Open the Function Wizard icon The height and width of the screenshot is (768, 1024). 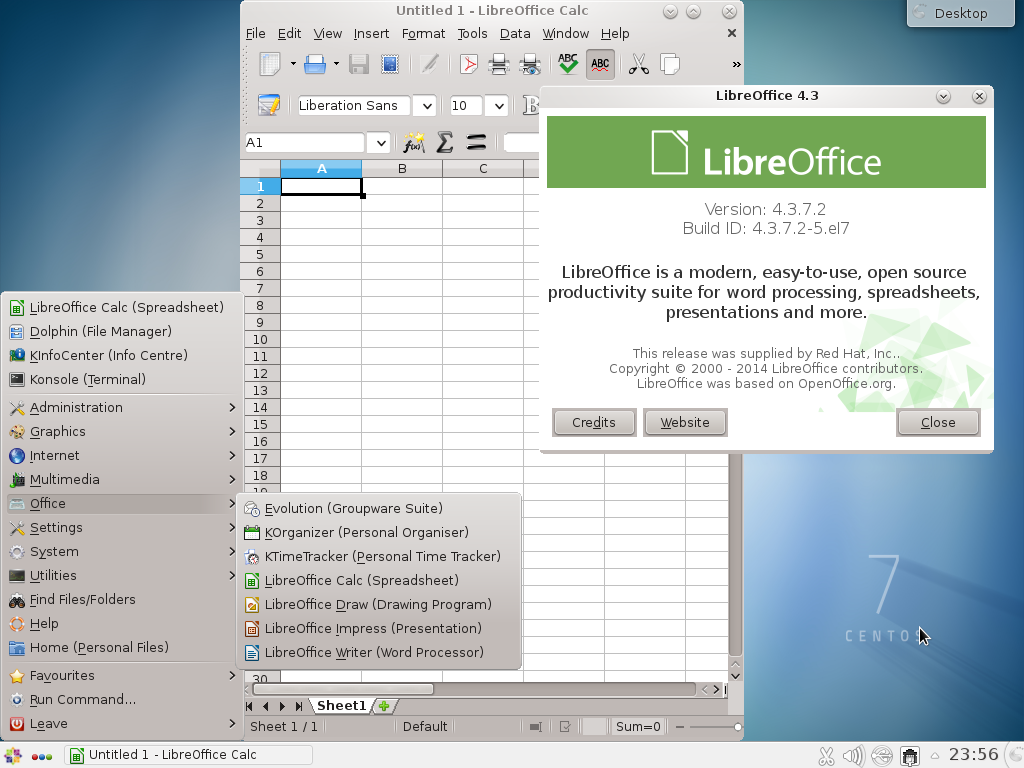click(x=413, y=142)
